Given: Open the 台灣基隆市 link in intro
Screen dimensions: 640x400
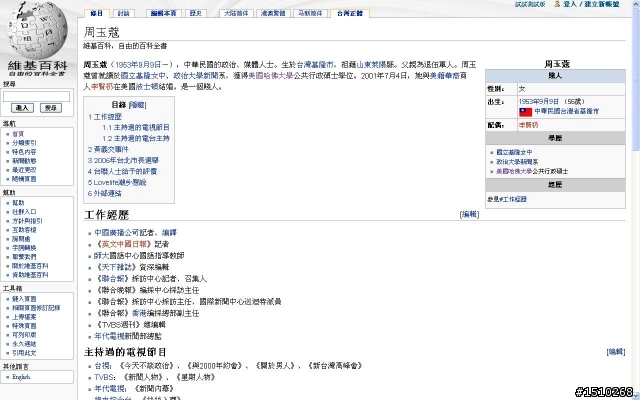Looking at the screenshot, I should (x=315, y=64).
